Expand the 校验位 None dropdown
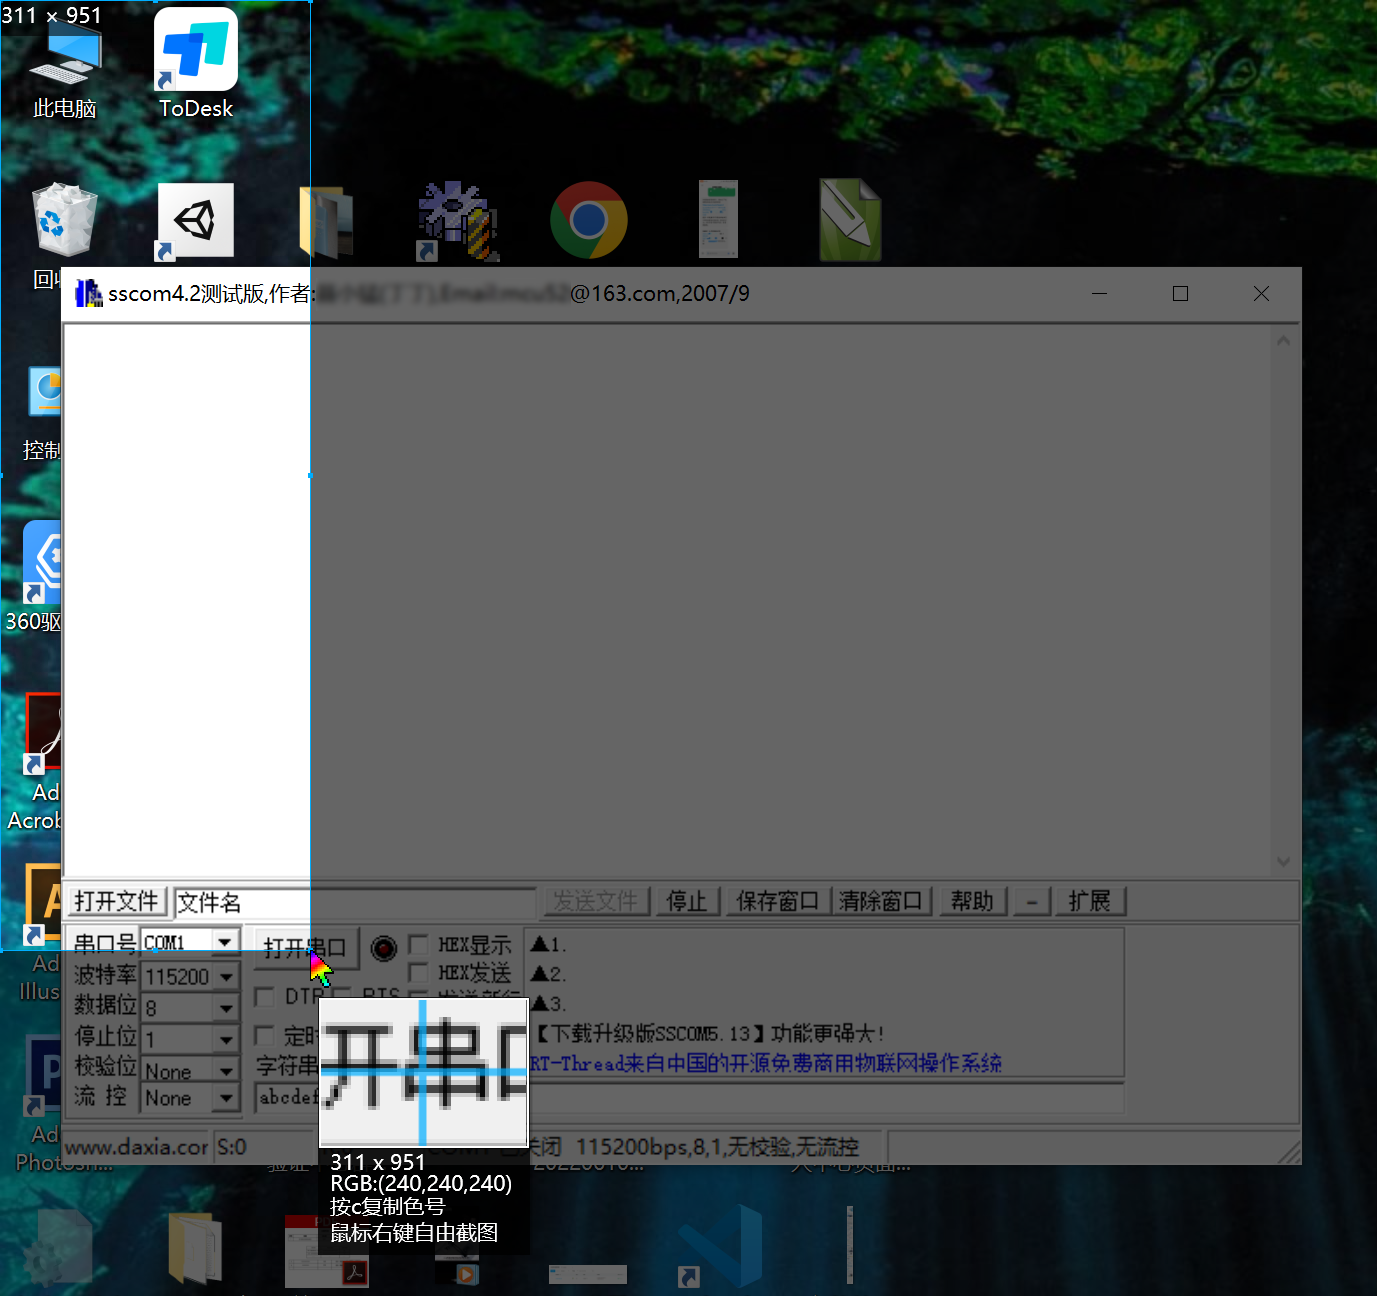This screenshot has height=1296, width=1377. [227, 1071]
